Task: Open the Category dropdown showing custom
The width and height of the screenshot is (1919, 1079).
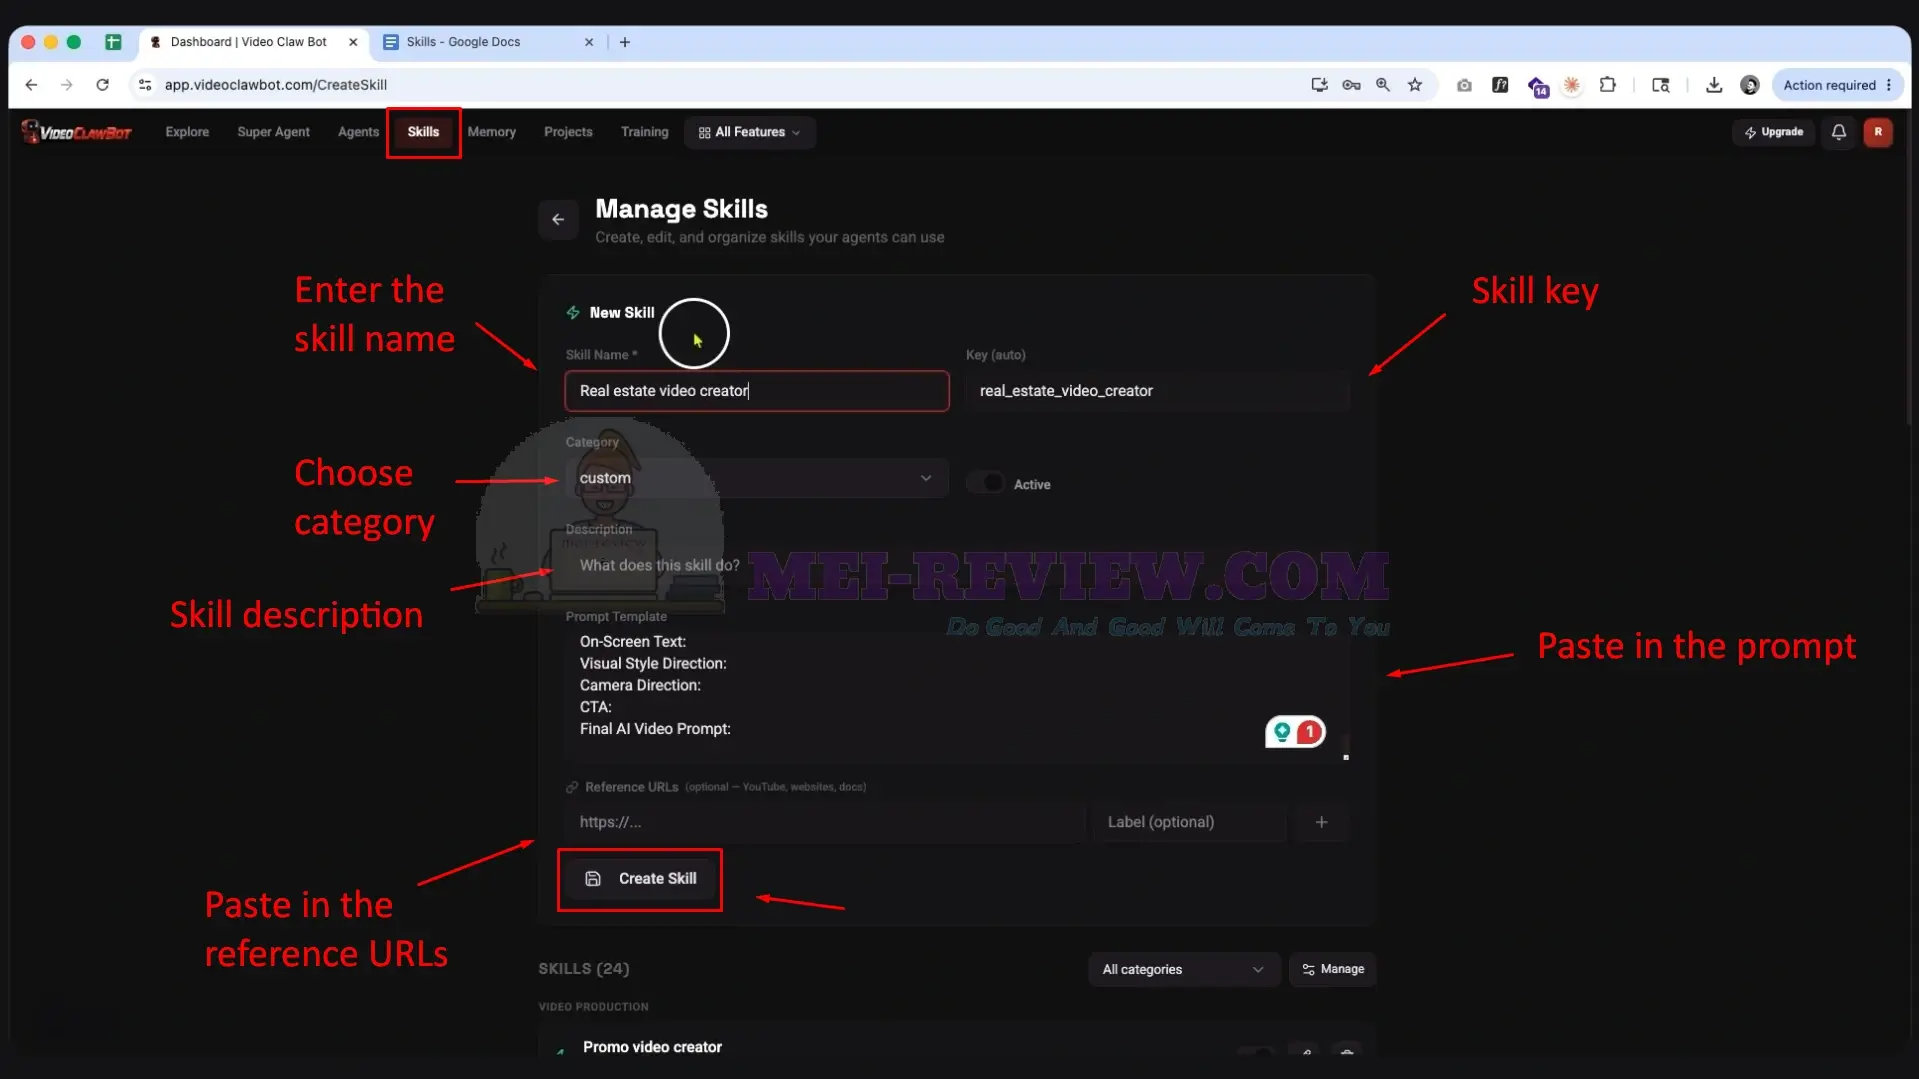Action: pos(756,478)
